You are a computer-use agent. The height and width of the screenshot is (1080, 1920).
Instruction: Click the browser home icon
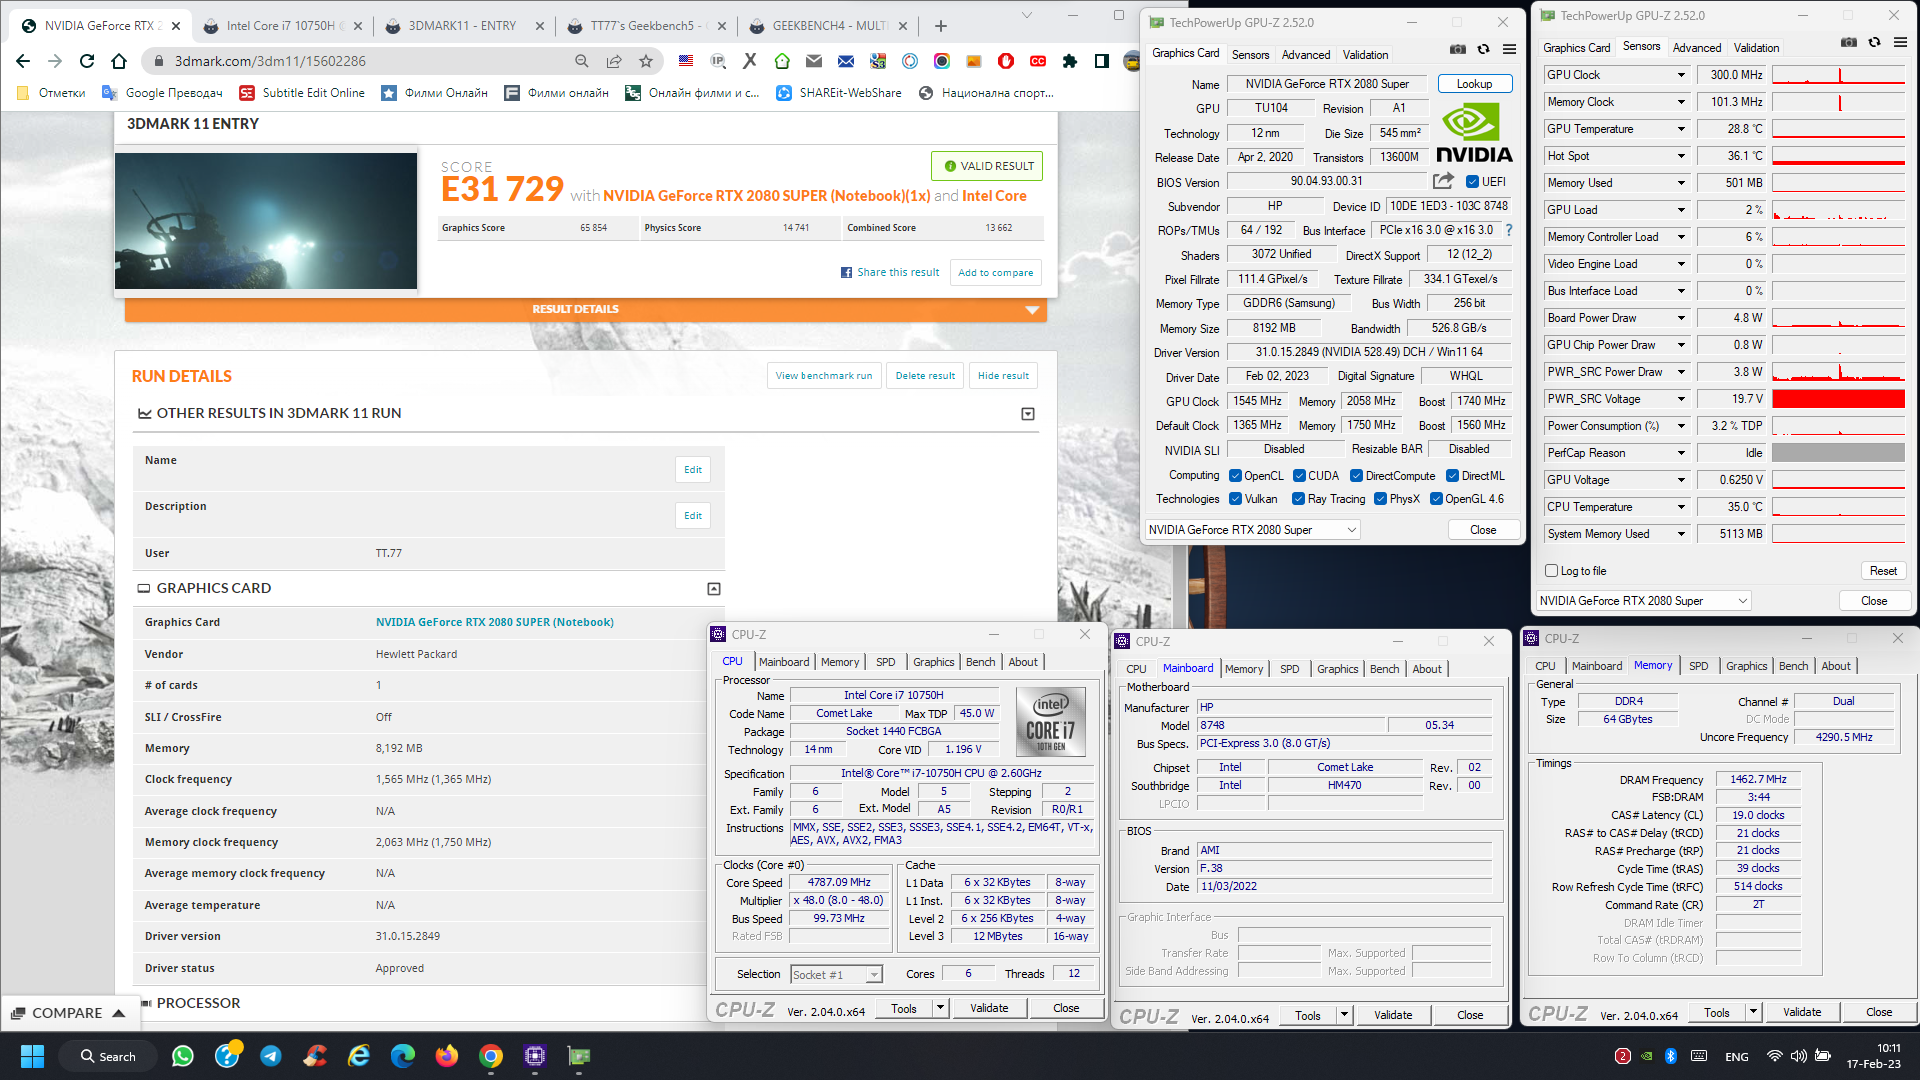pyautogui.click(x=119, y=61)
